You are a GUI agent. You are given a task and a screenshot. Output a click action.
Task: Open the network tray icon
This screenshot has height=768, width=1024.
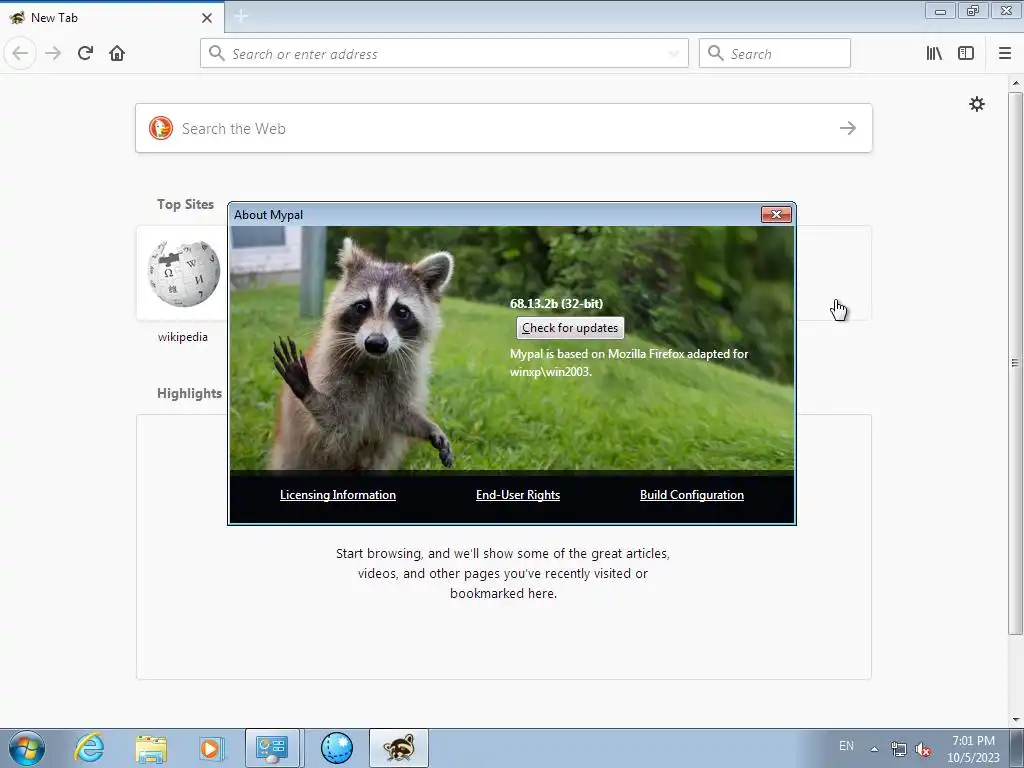899,749
